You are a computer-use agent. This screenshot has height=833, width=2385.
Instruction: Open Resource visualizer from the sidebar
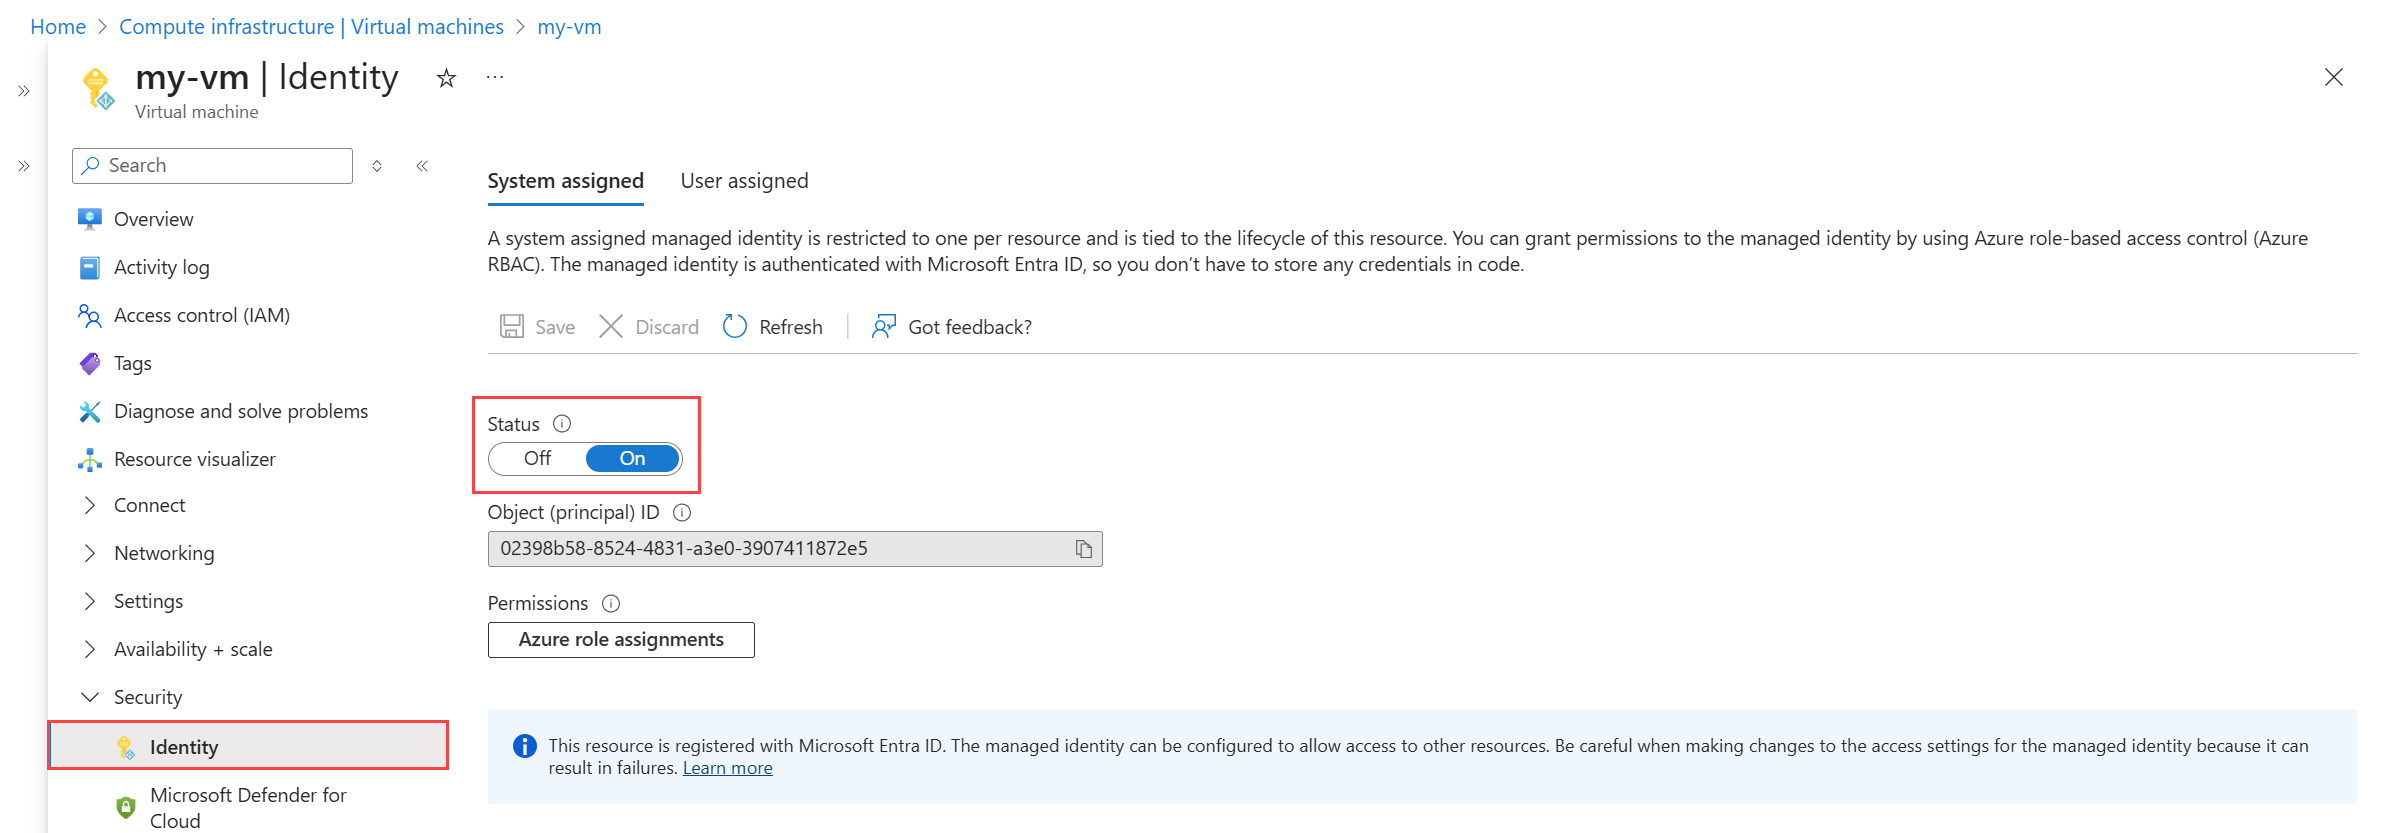(x=194, y=459)
